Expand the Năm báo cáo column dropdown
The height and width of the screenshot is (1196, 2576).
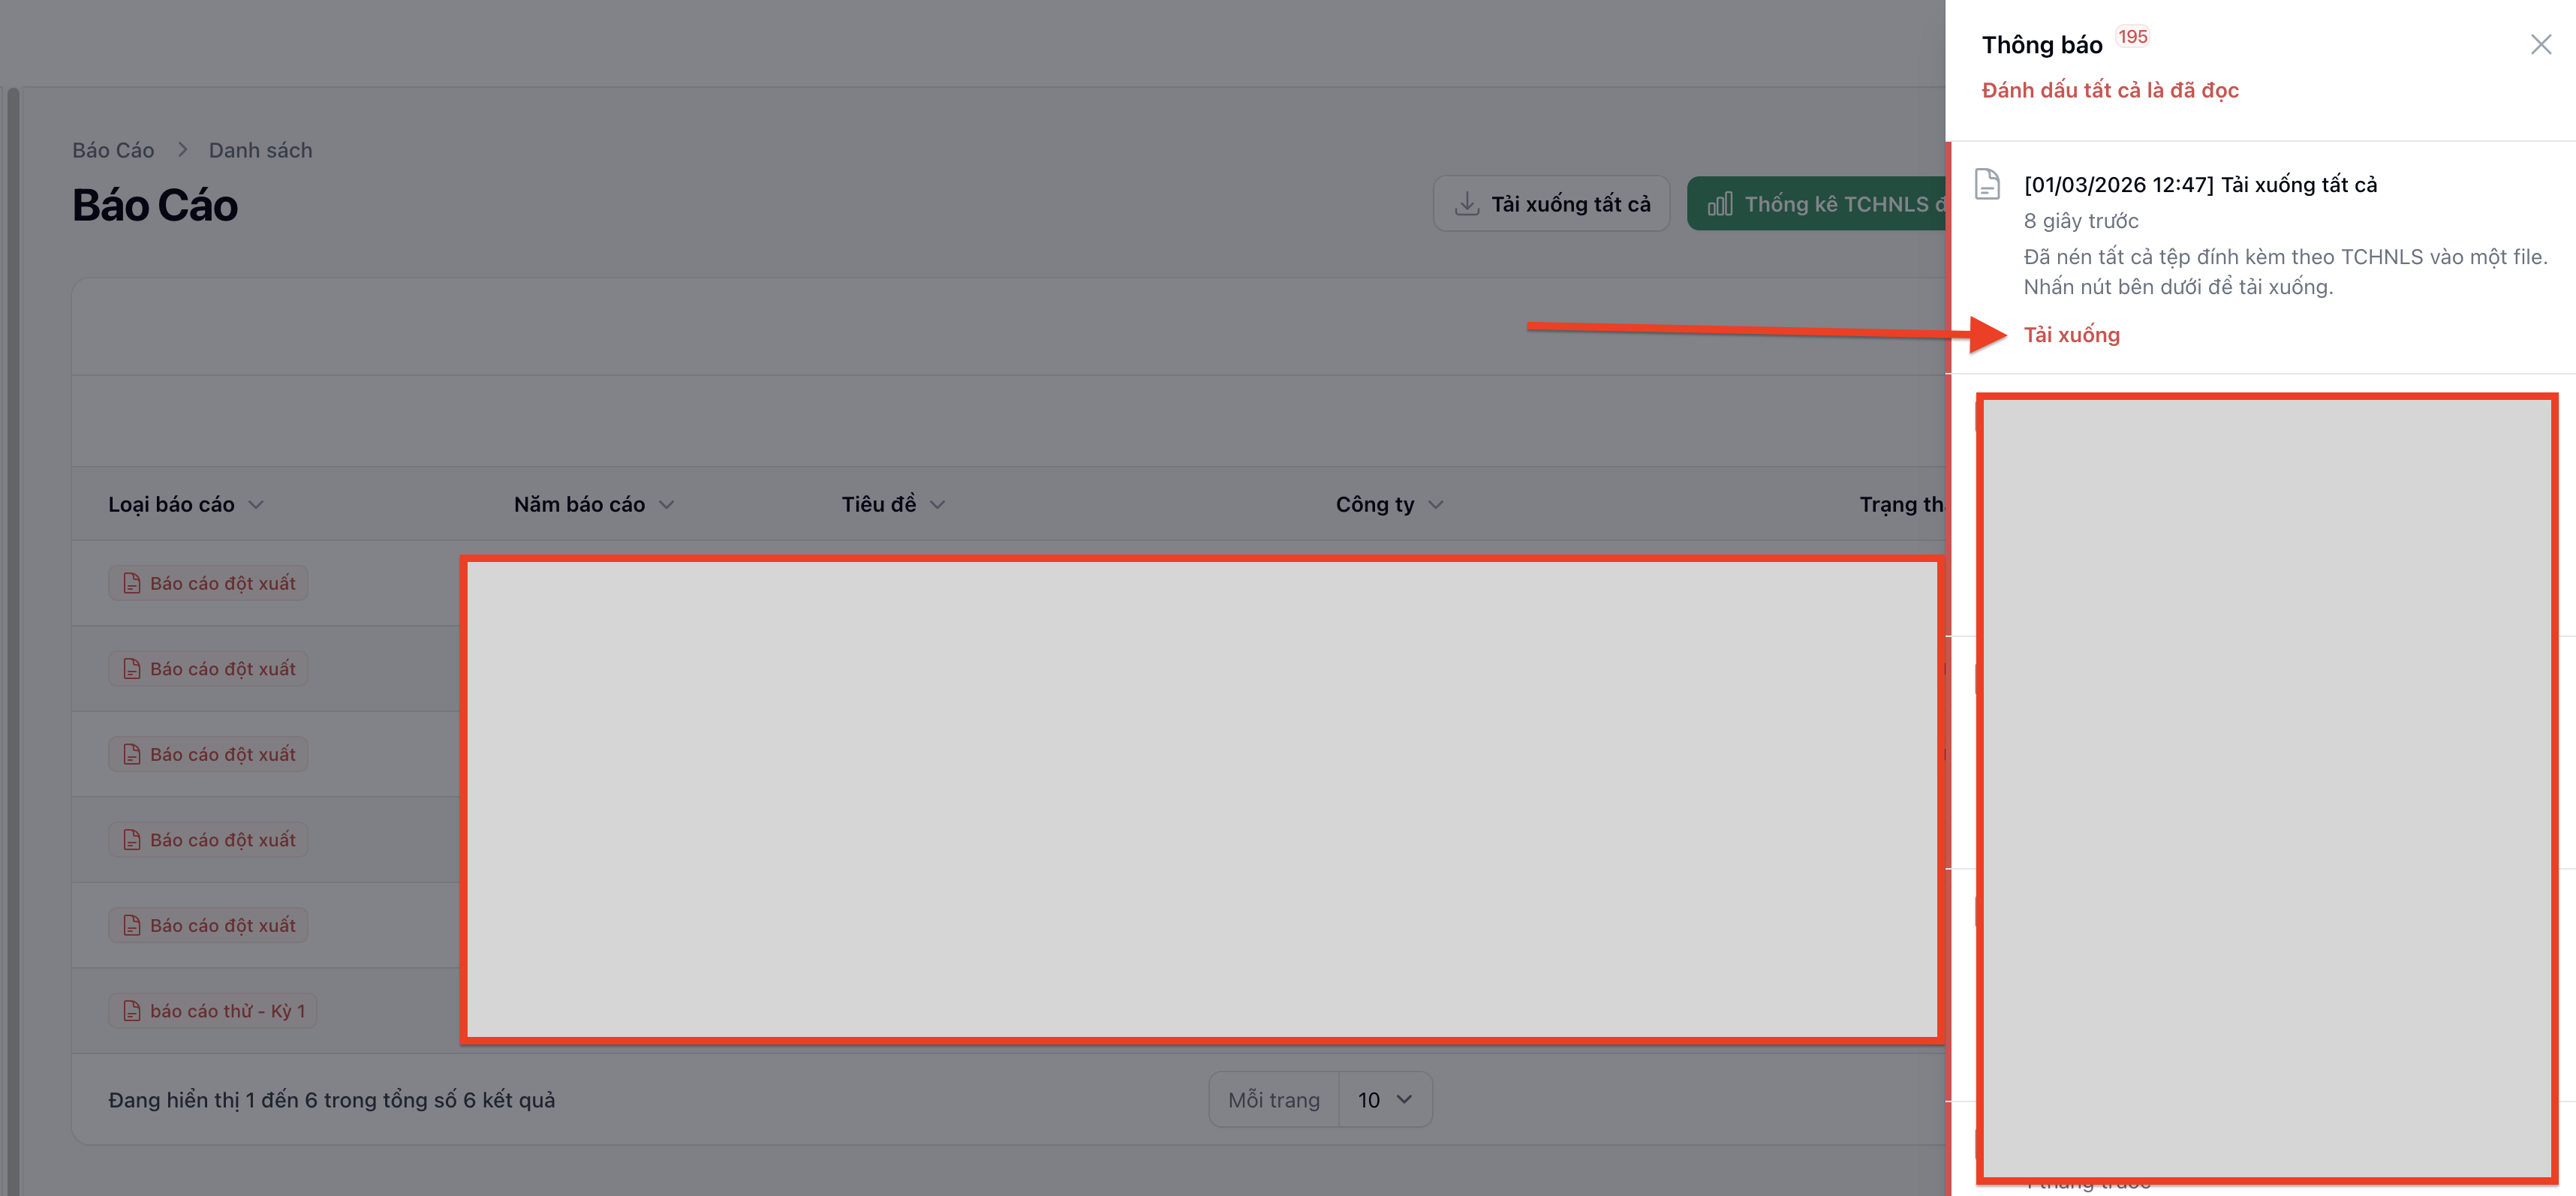(667, 505)
